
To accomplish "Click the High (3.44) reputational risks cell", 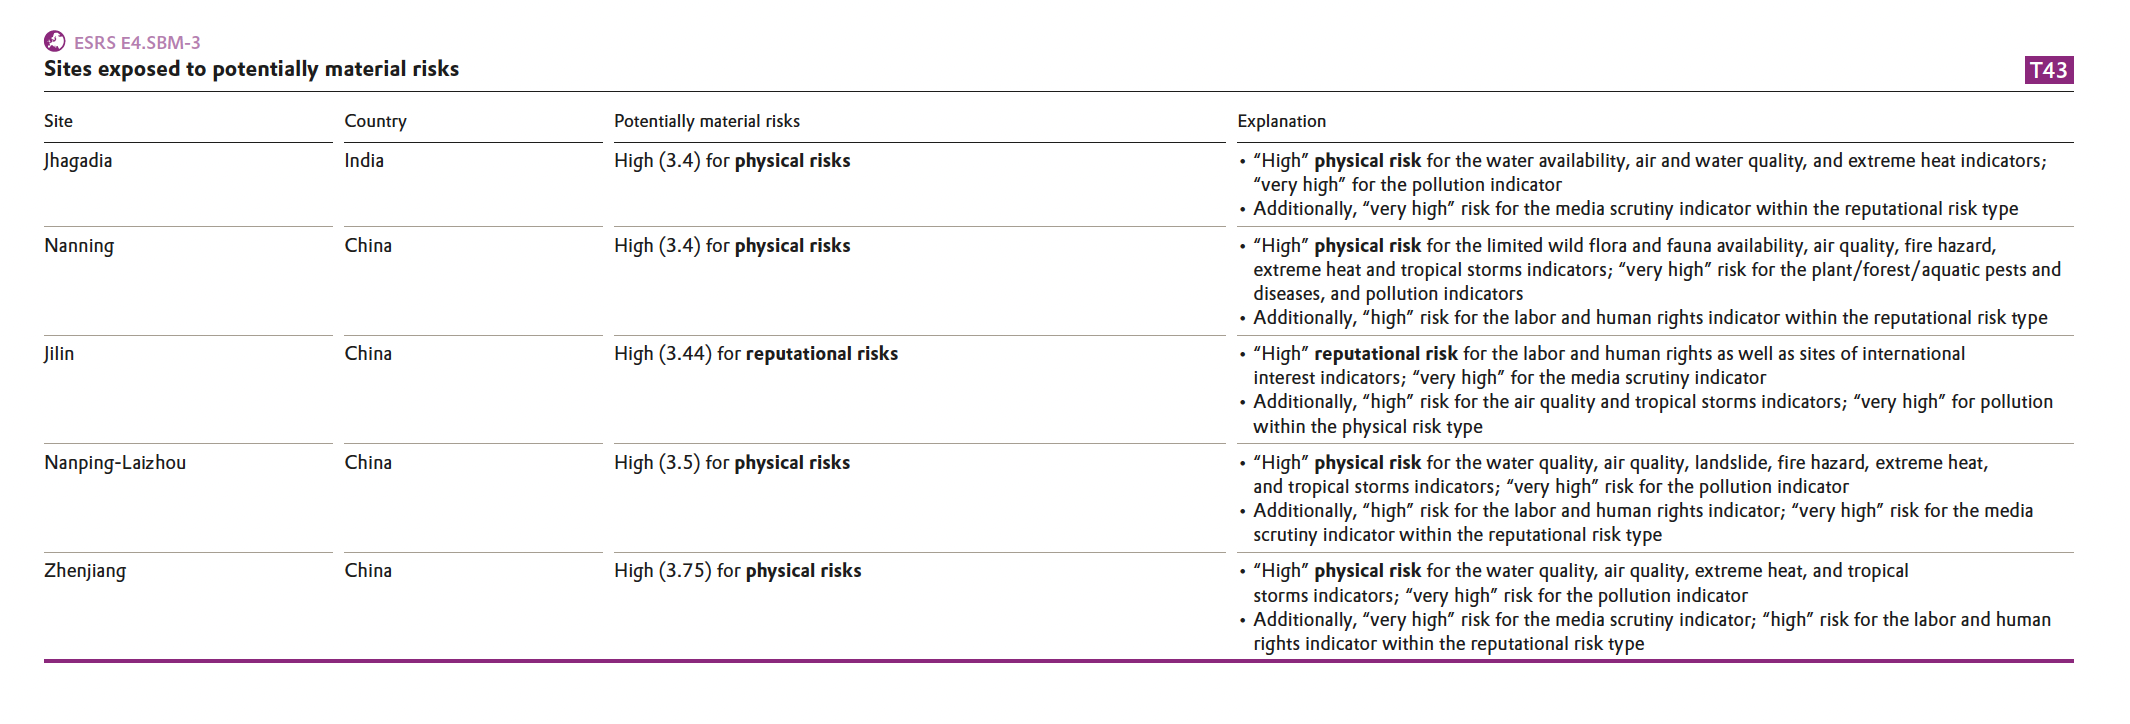I will pos(755,354).
